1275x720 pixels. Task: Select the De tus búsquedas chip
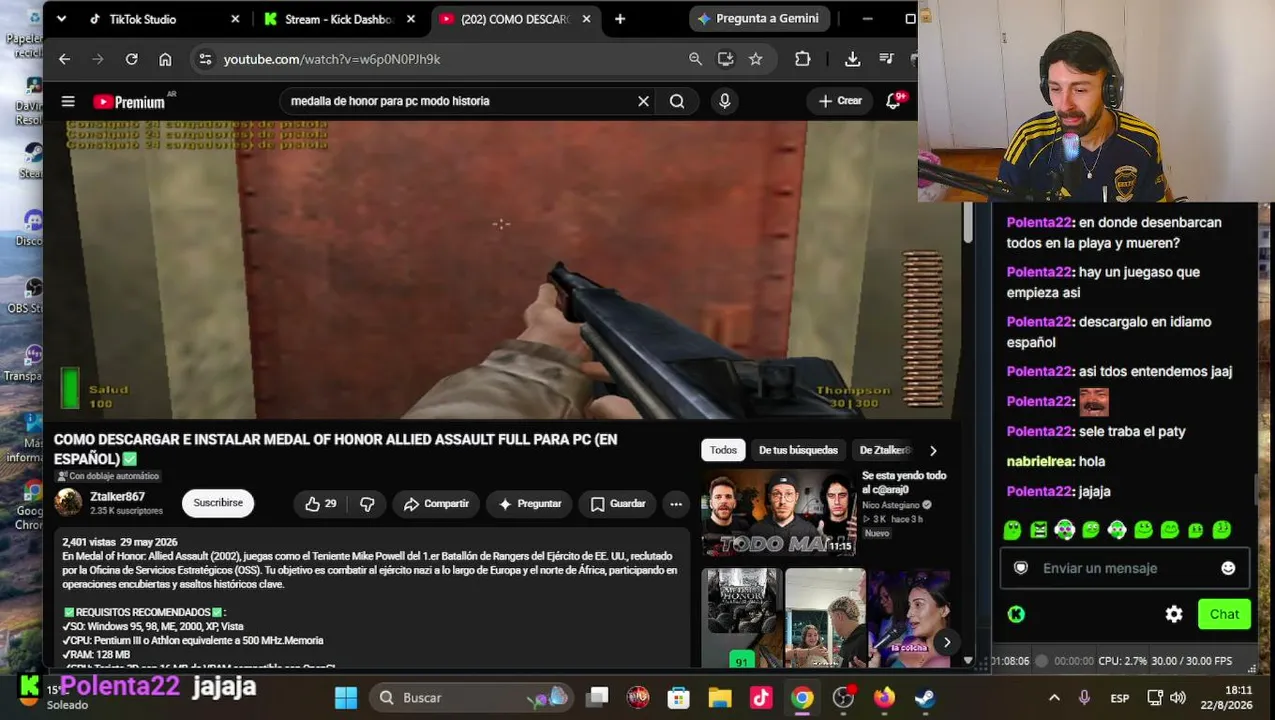tap(798, 450)
